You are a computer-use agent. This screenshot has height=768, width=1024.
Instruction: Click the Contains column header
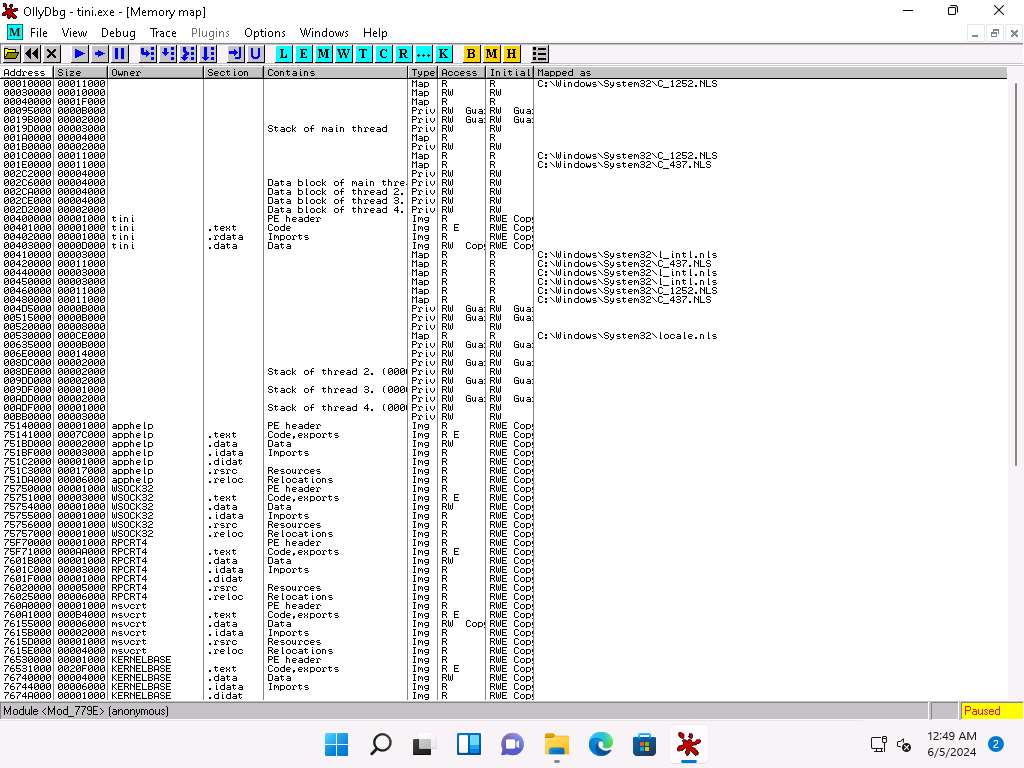335,73
